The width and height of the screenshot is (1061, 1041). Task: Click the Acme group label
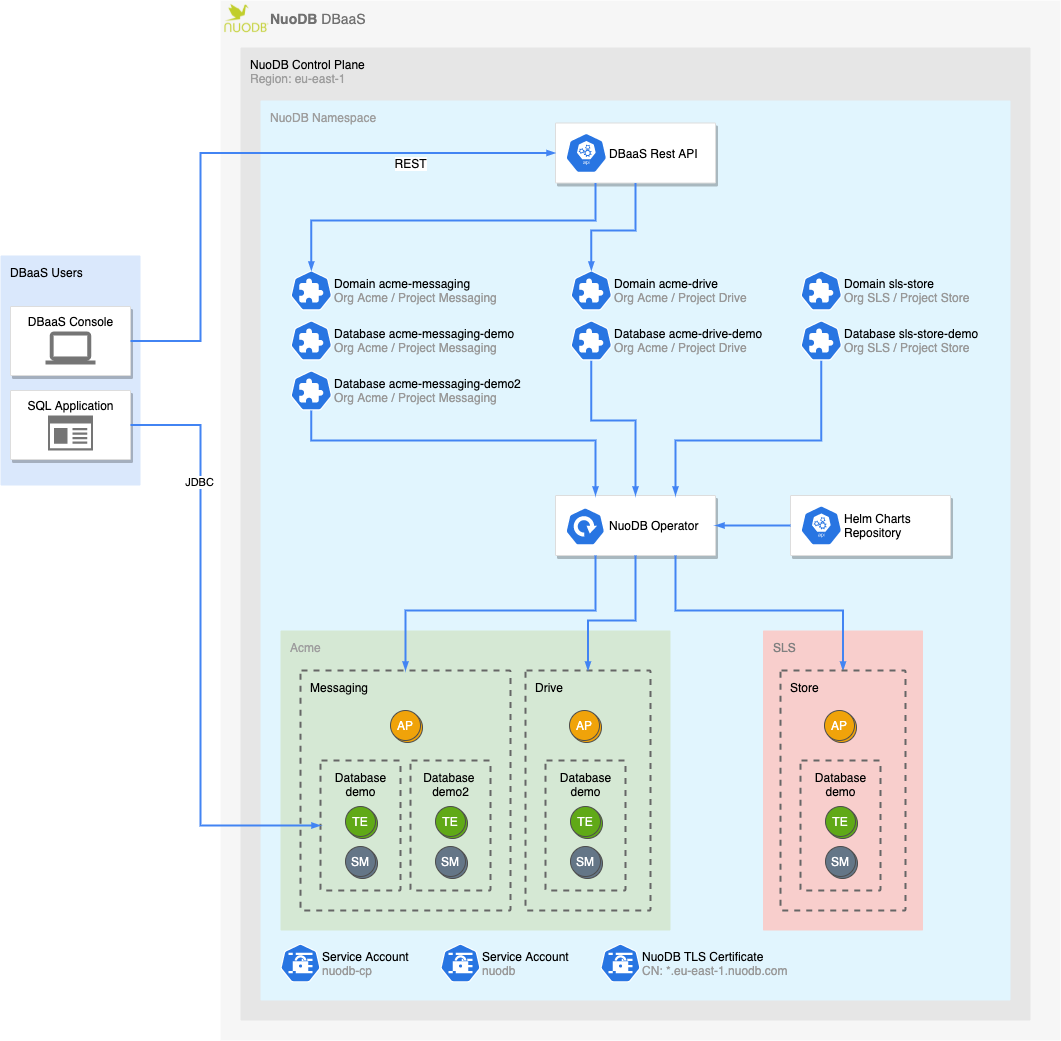point(305,648)
